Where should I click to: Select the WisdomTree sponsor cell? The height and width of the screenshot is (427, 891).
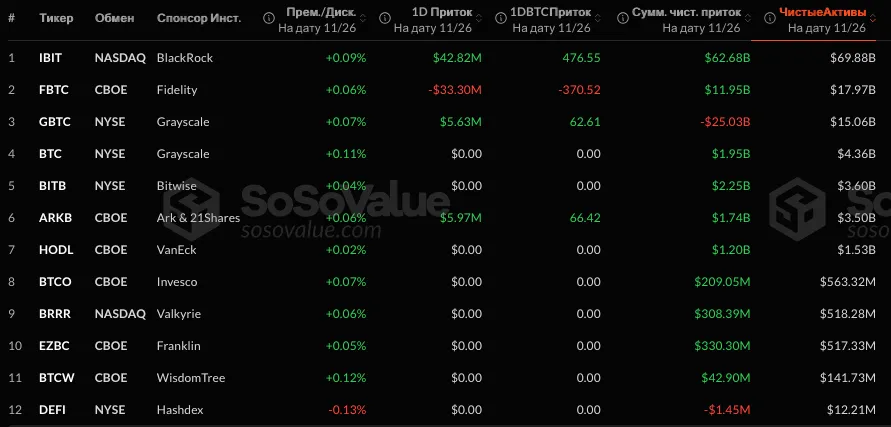191,378
